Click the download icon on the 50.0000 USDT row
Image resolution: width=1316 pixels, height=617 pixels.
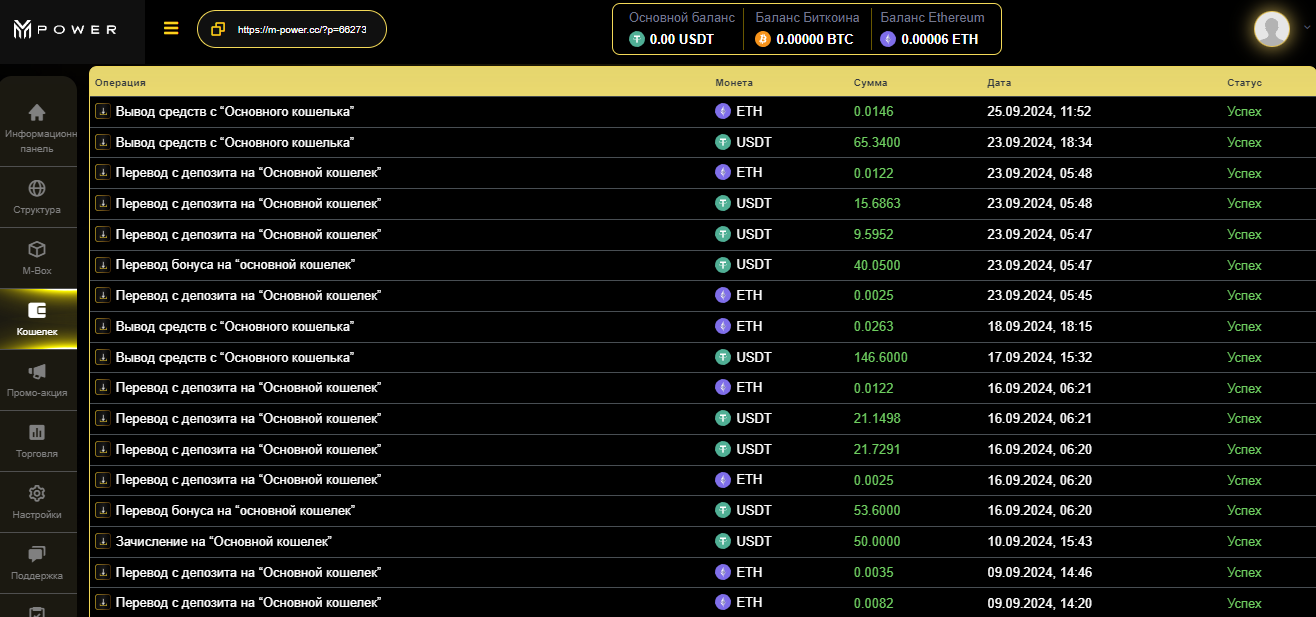pos(101,541)
